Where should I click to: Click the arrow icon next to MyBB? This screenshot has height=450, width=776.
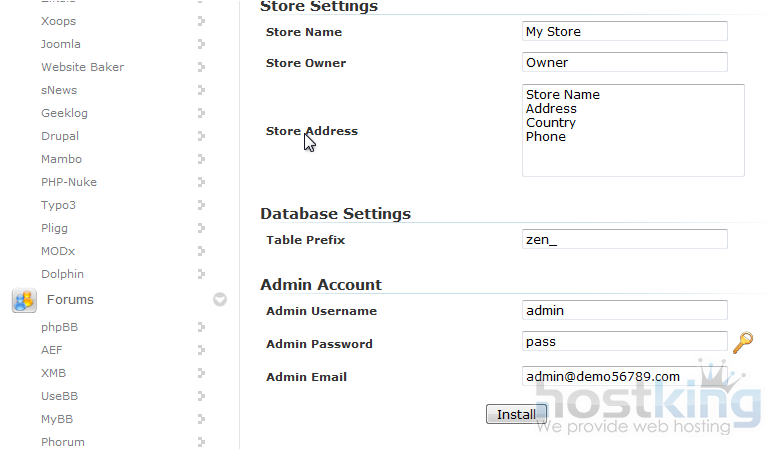[x=202, y=419]
